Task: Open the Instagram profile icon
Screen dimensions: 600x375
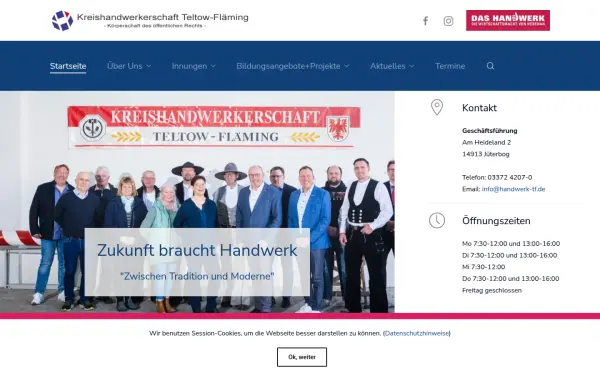Action: tap(448, 21)
